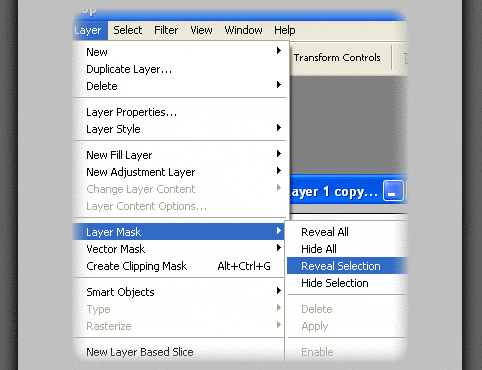Click Layer 1 copy document title bar
Image resolution: width=482 pixels, height=370 pixels.
click(348, 190)
